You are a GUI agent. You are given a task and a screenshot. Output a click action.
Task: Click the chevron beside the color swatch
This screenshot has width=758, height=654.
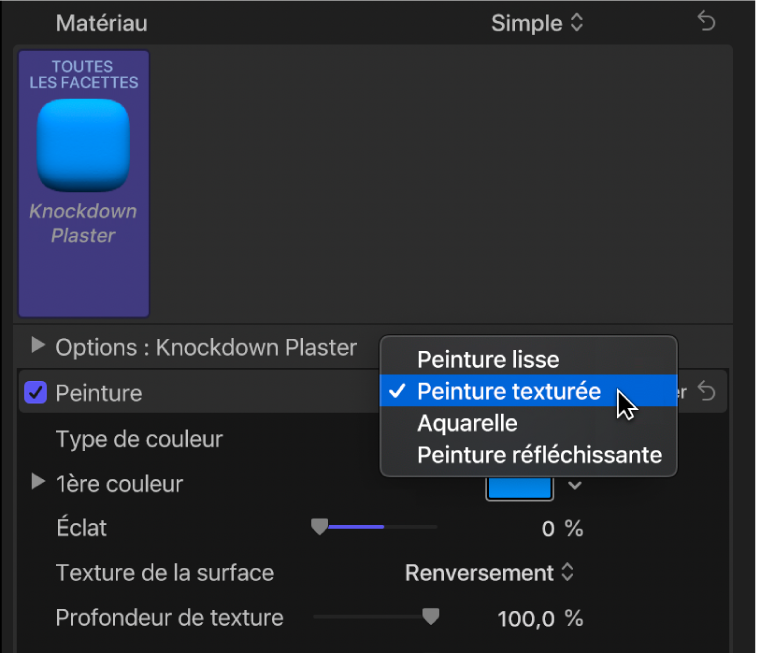point(575,486)
